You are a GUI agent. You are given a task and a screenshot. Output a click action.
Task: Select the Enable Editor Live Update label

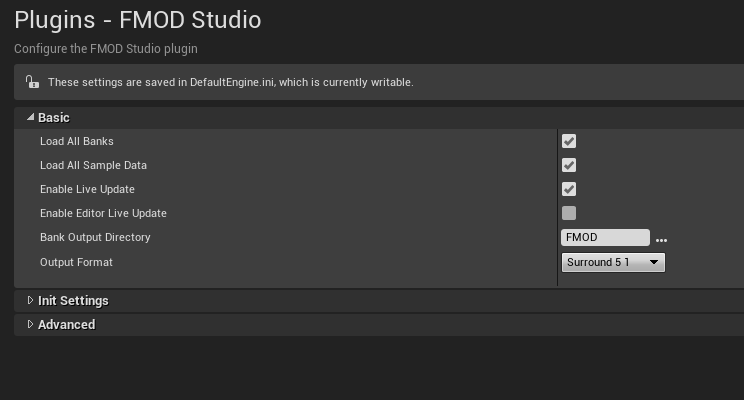[x=103, y=214]
